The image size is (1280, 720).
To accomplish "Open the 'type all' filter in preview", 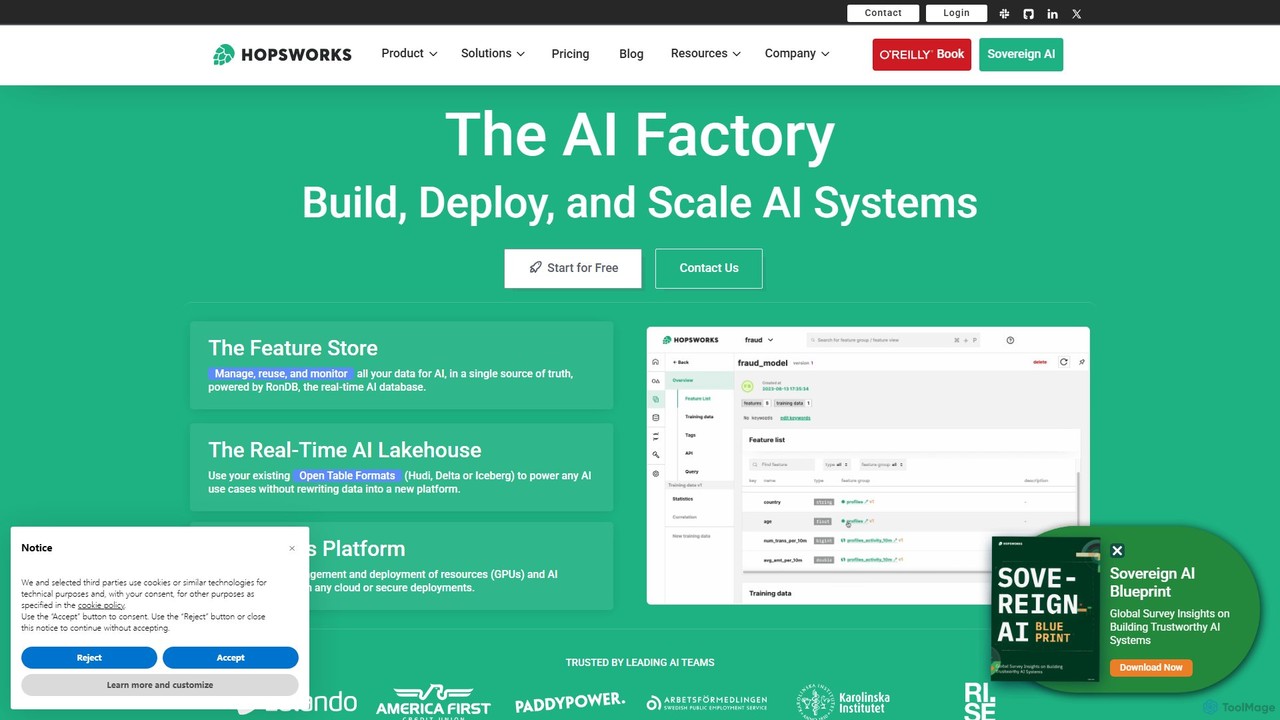I will (x=836, y=464).
